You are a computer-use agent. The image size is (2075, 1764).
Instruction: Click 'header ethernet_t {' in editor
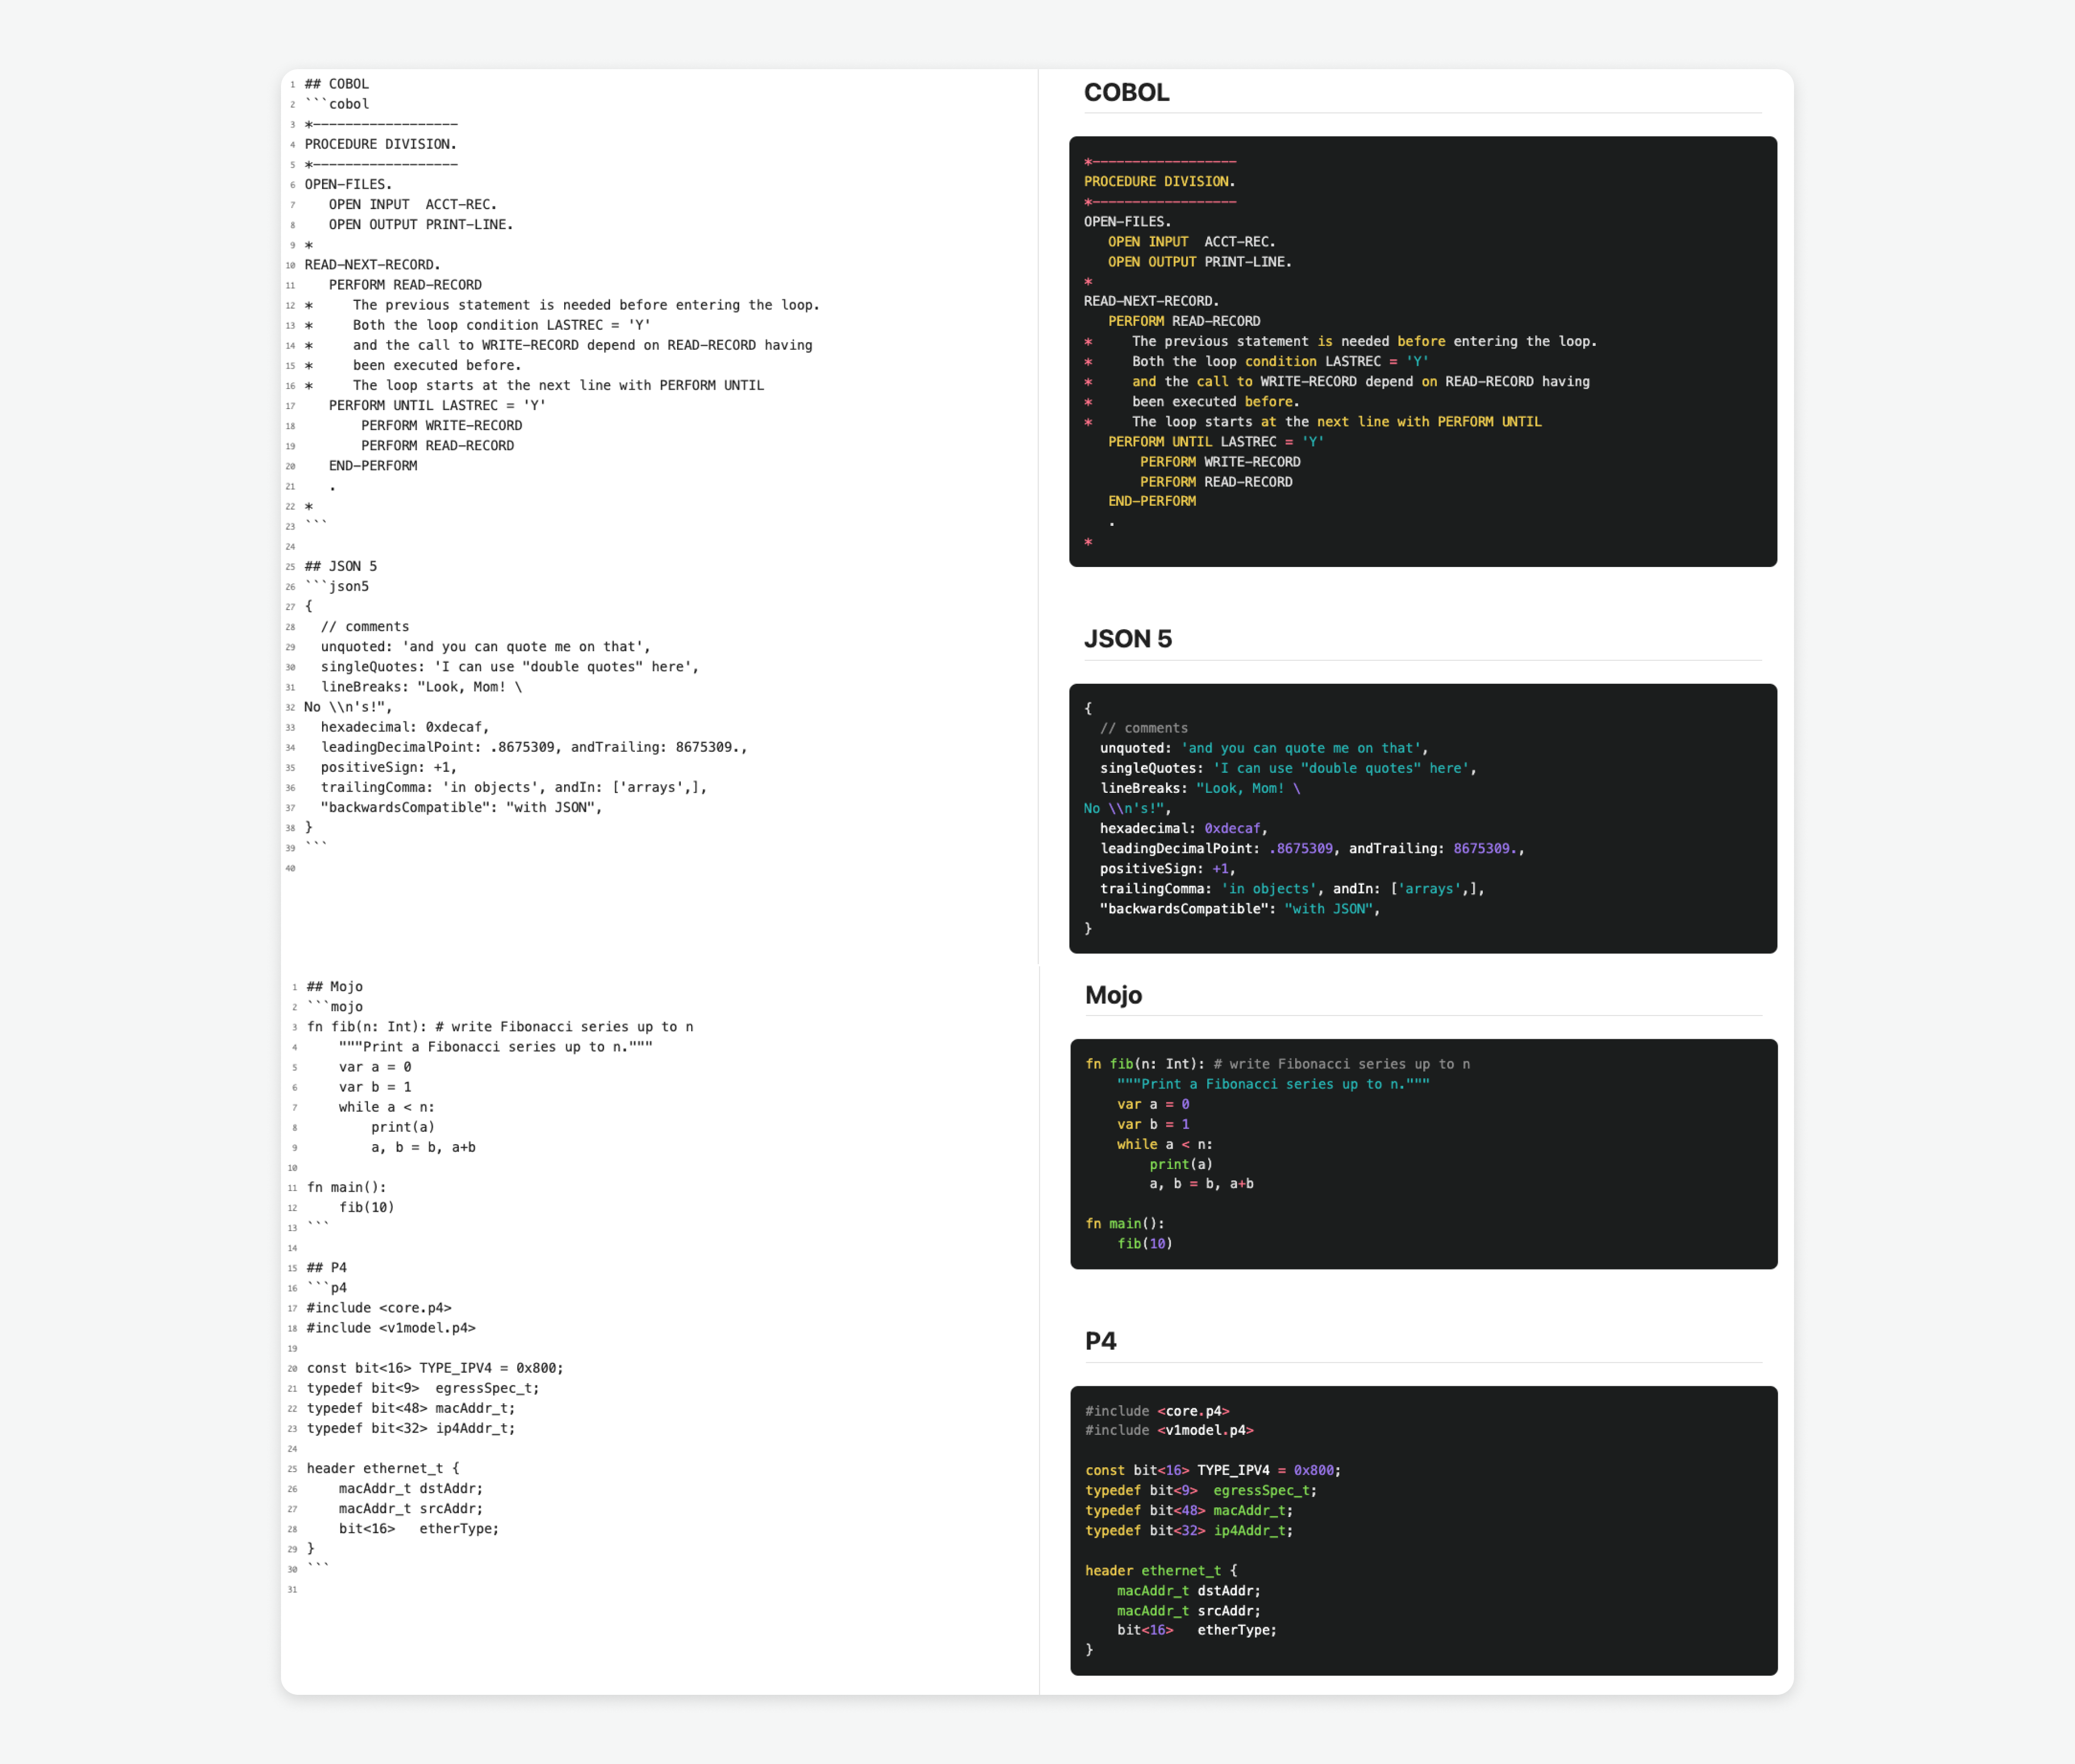[x=383, y=1469]
